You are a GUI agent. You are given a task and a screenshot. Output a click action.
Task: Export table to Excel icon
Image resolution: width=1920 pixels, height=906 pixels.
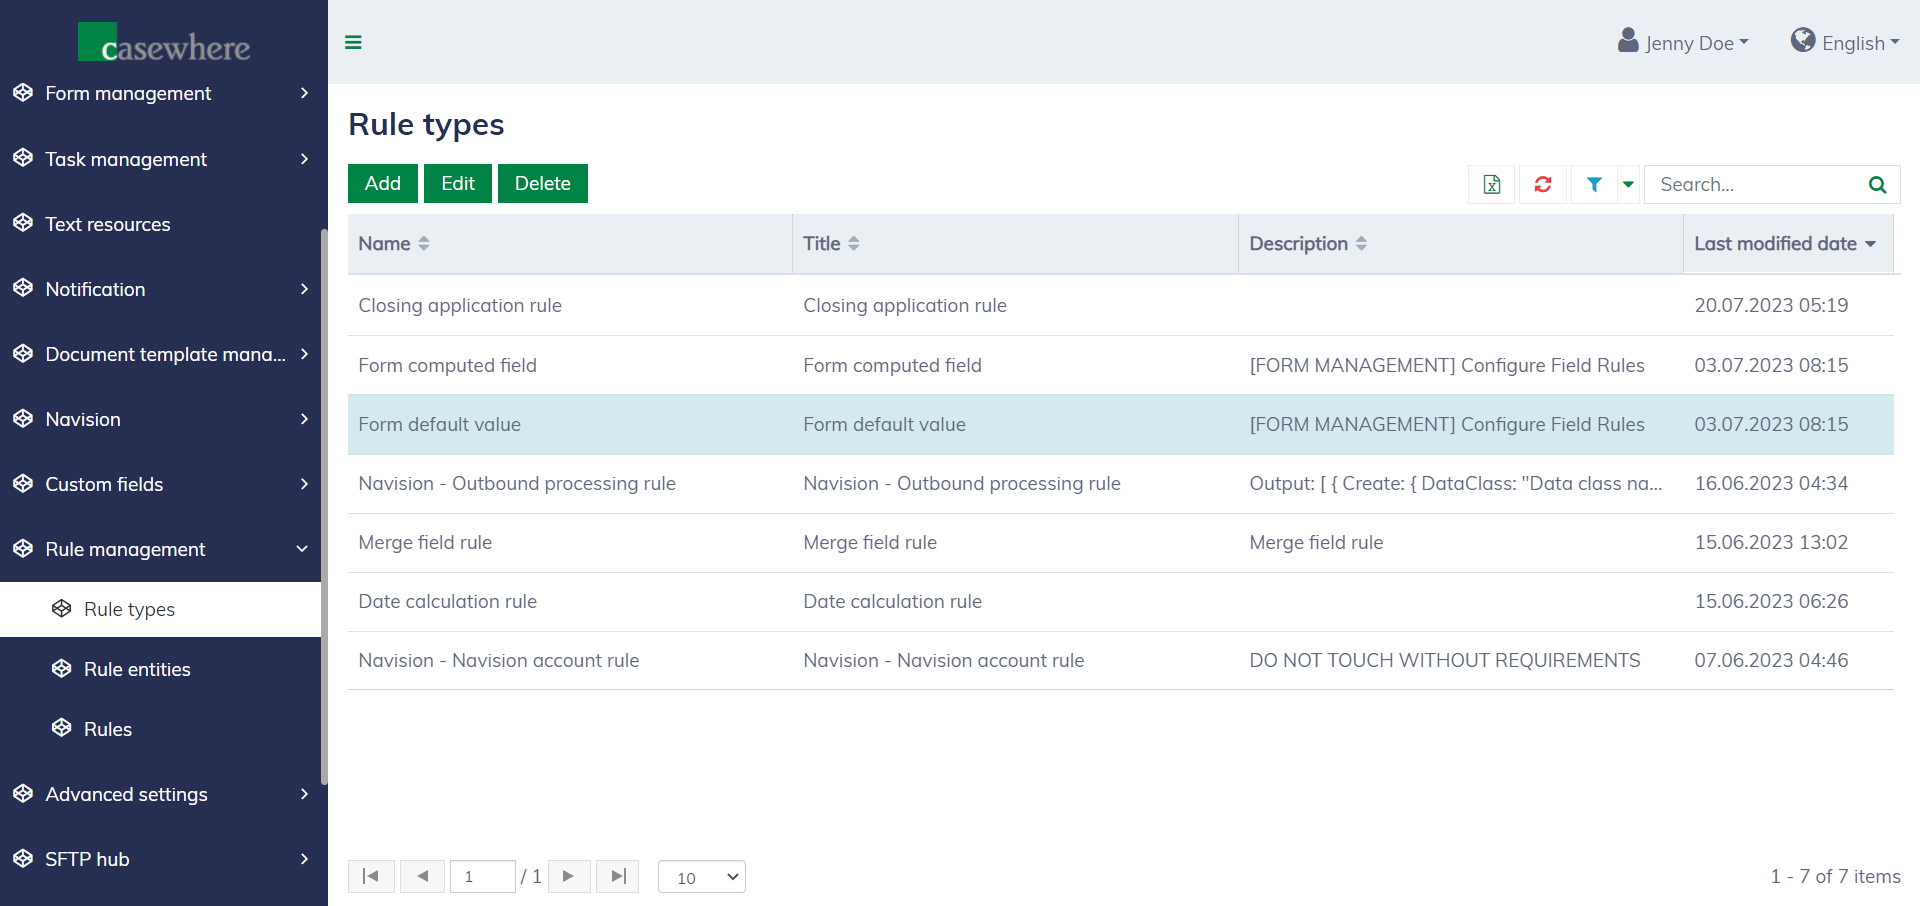(x=1491, y=184)
